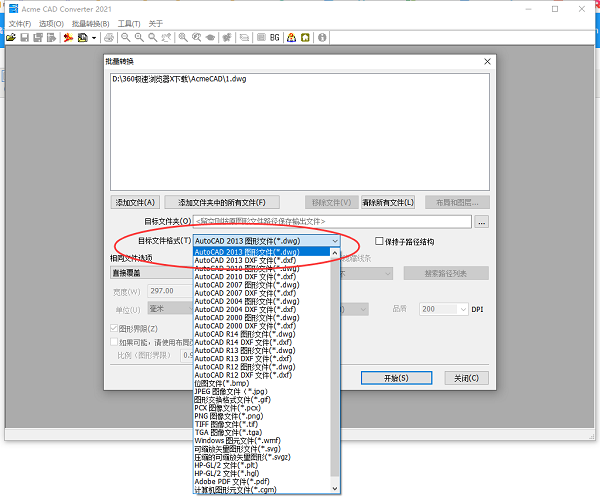Enable the 保持子路径结构 checkbox

pyautogui.click(x=379, y=241)
